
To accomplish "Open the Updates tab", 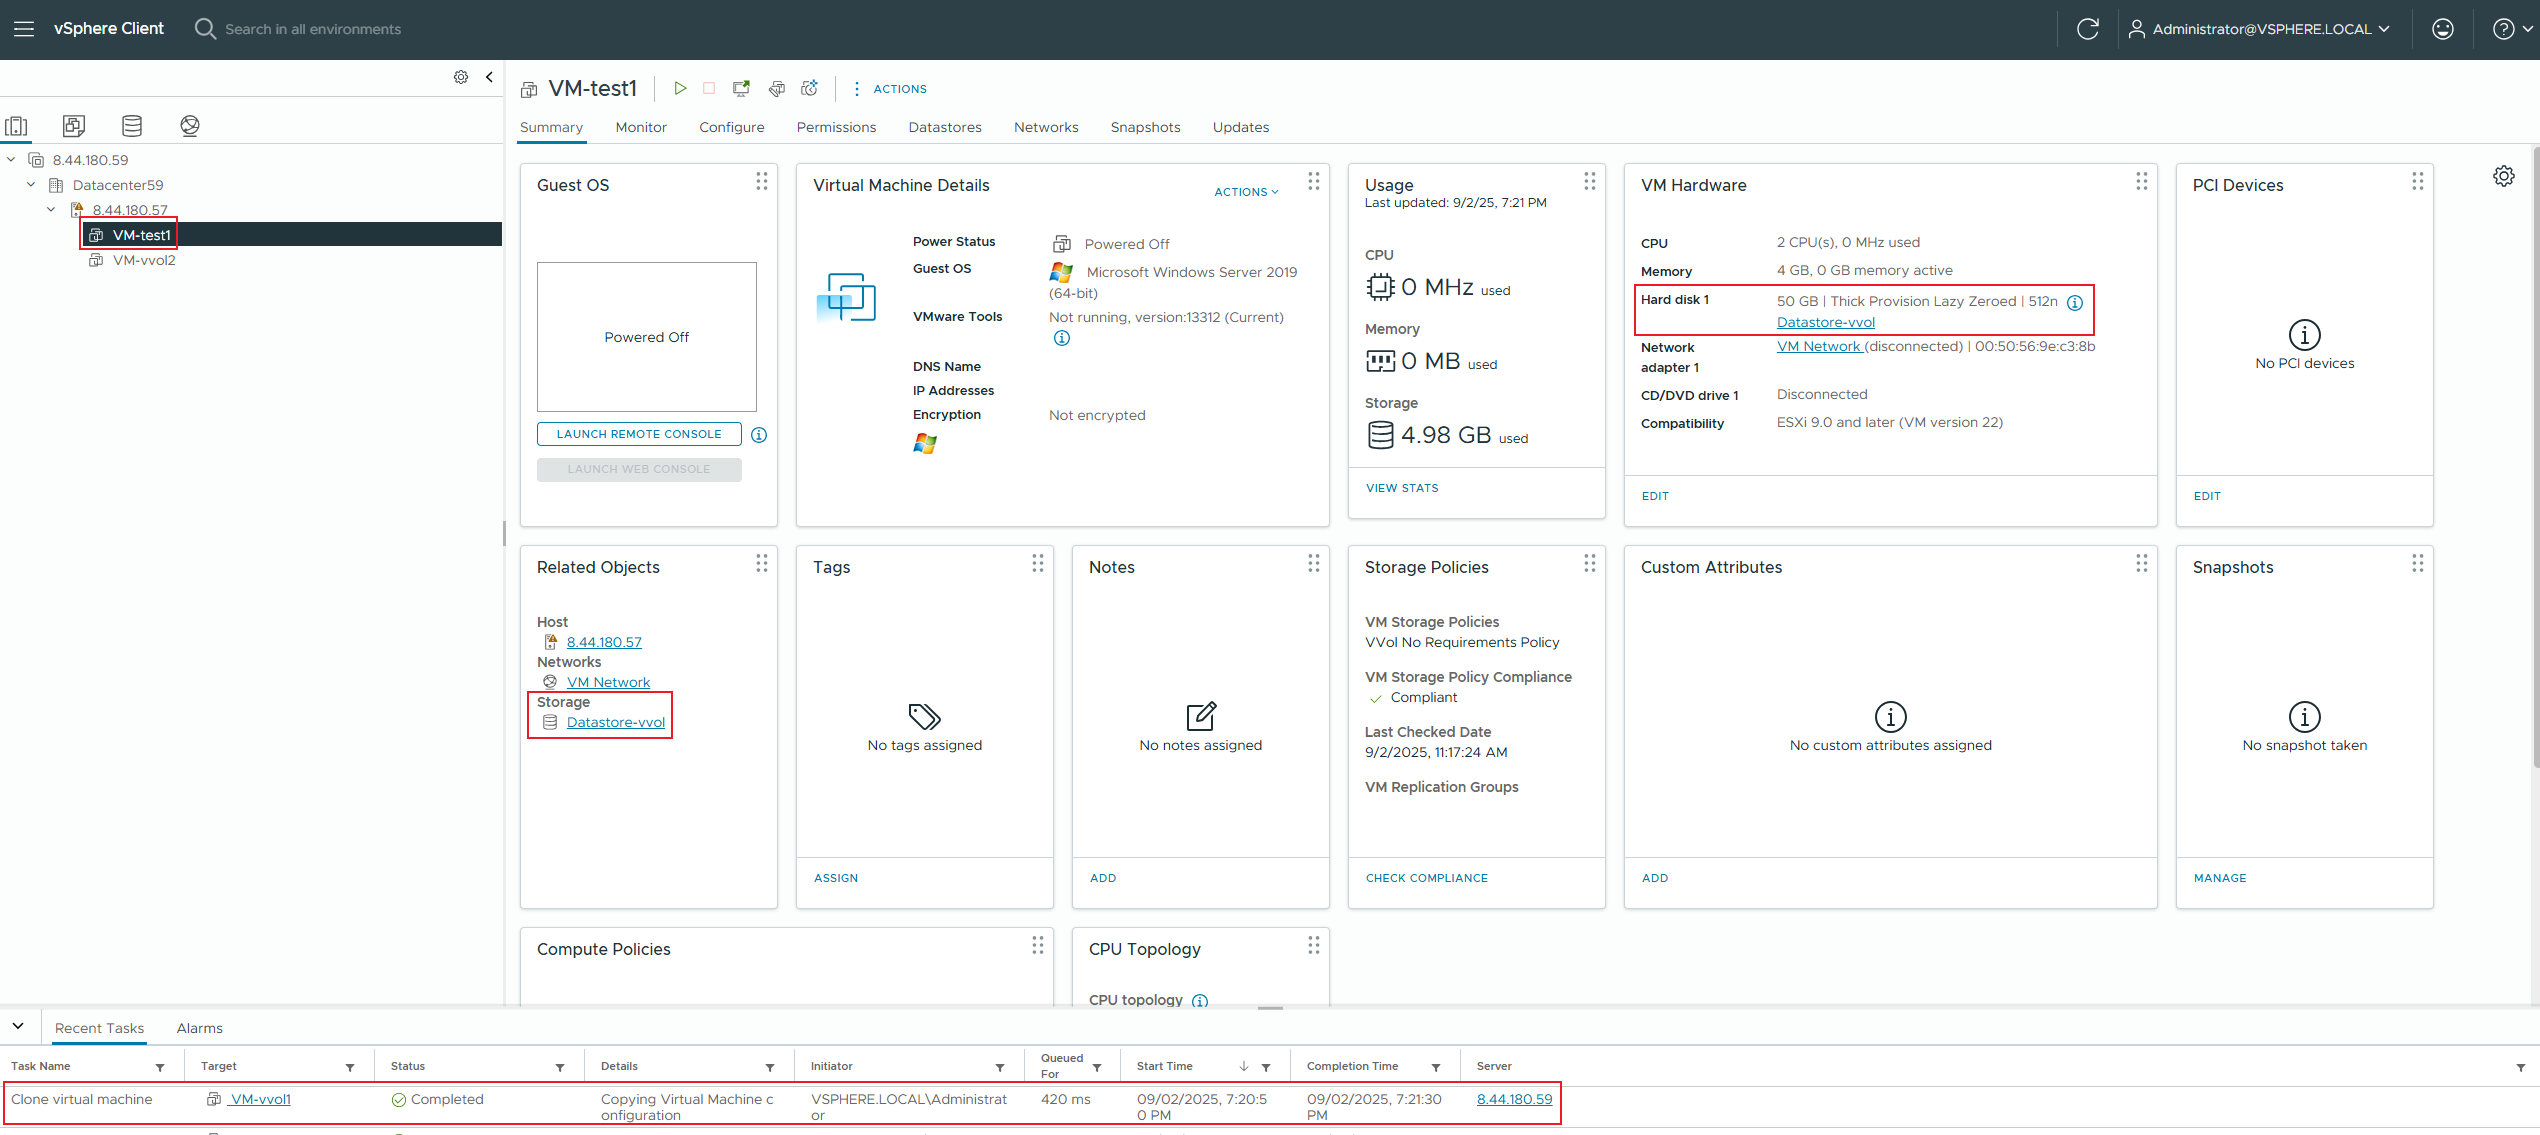I will pos(1241,128).
